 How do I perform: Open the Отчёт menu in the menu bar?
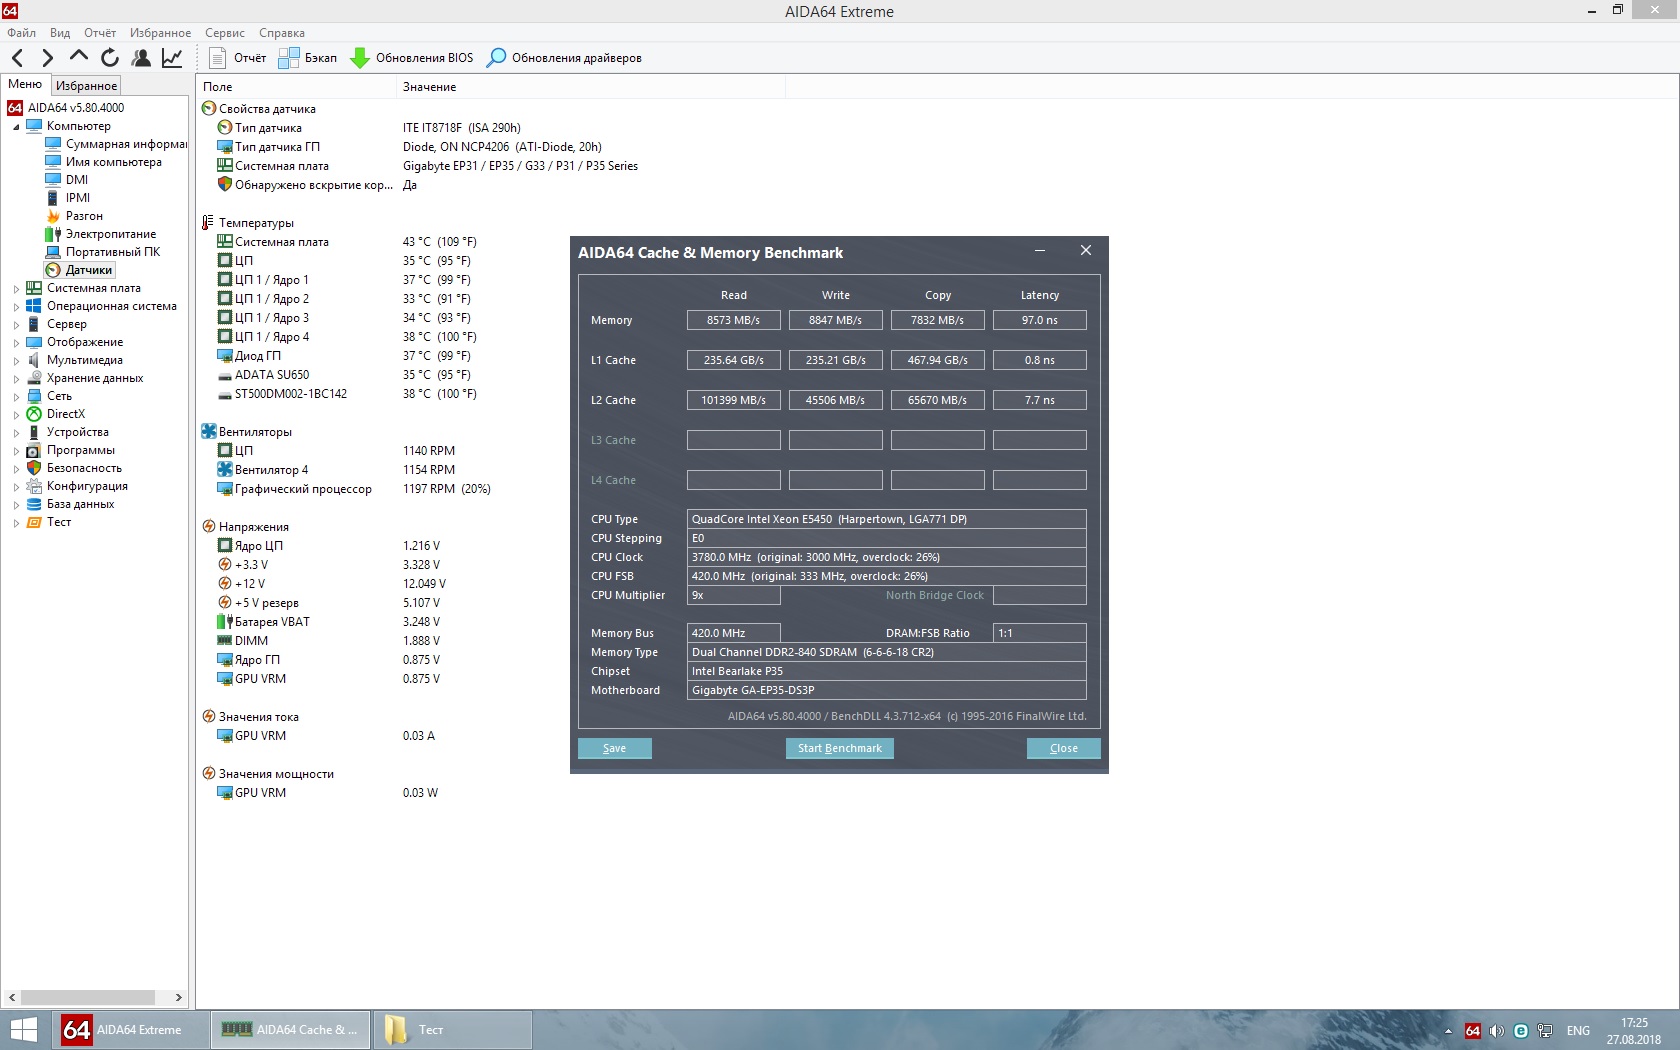coord(100,33)
